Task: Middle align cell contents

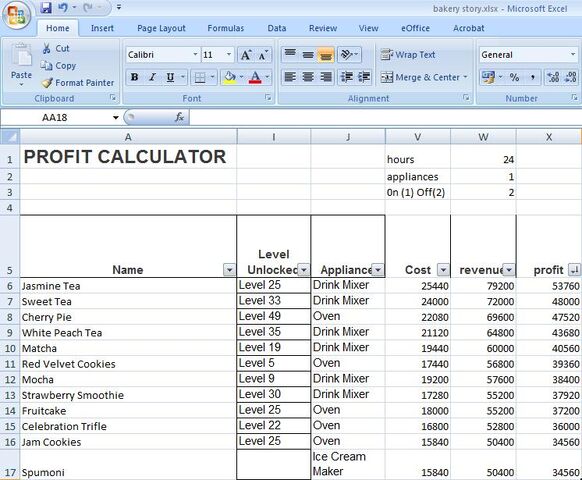Action: [308, 55]
